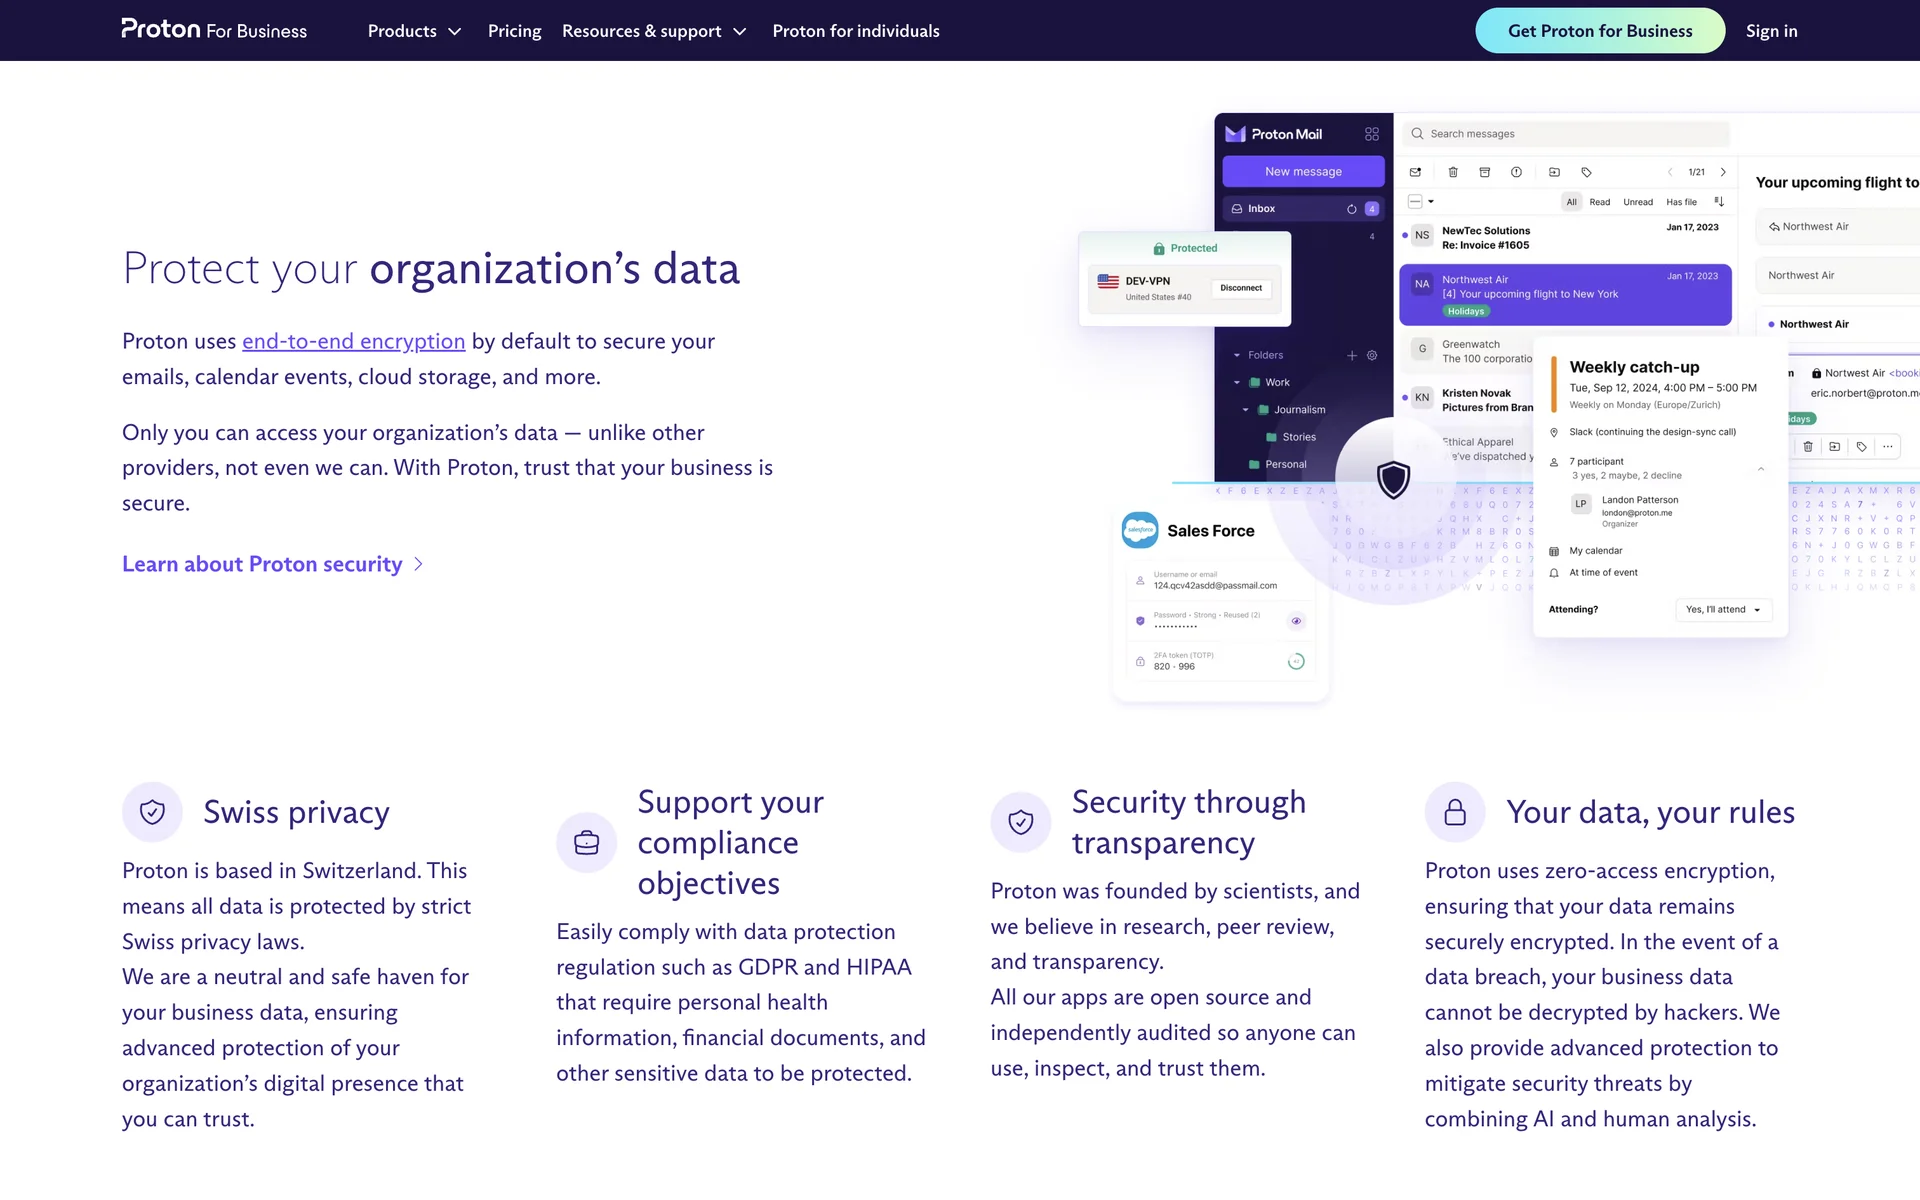This screenshot has width=1920, height=1200.
Task: Open the Resources & support dropdown
Action: 654,31
